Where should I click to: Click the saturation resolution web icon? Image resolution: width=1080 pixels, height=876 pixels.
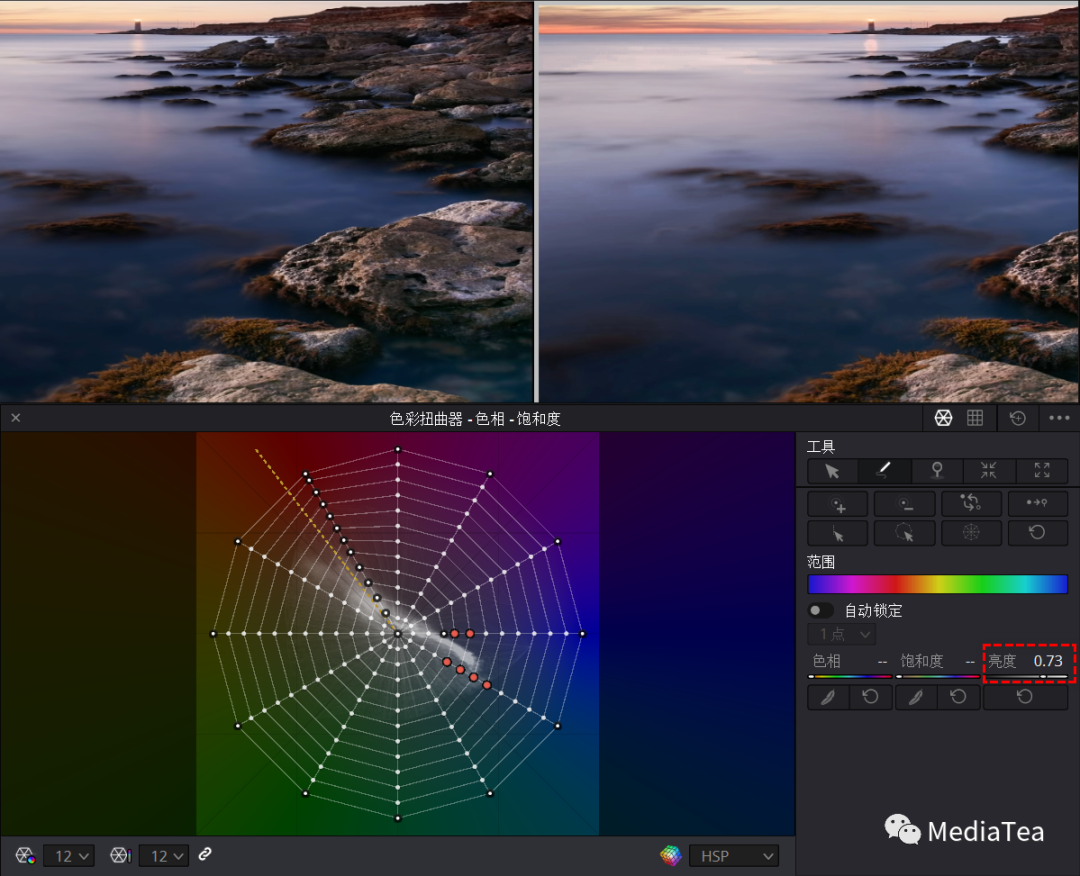[121, 855]
